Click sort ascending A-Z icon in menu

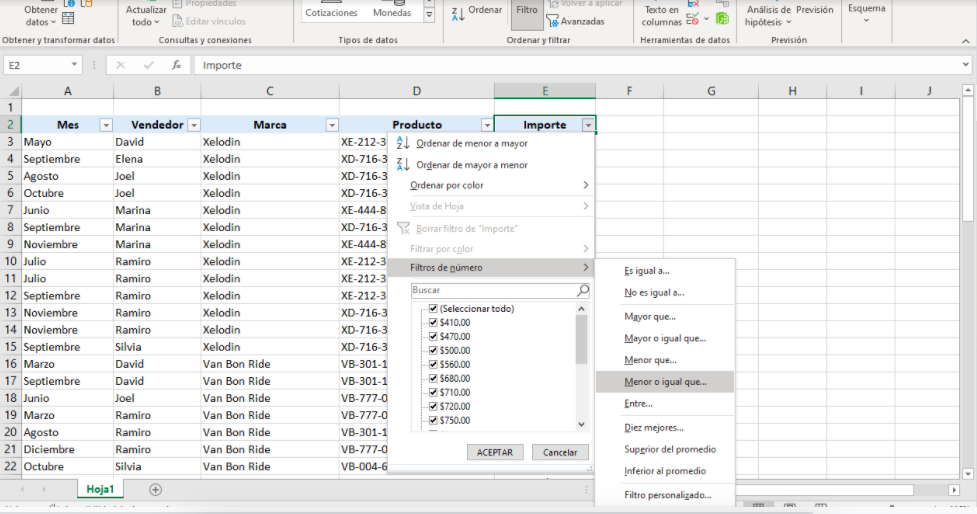pyautogui.click(x=403, y=143)
